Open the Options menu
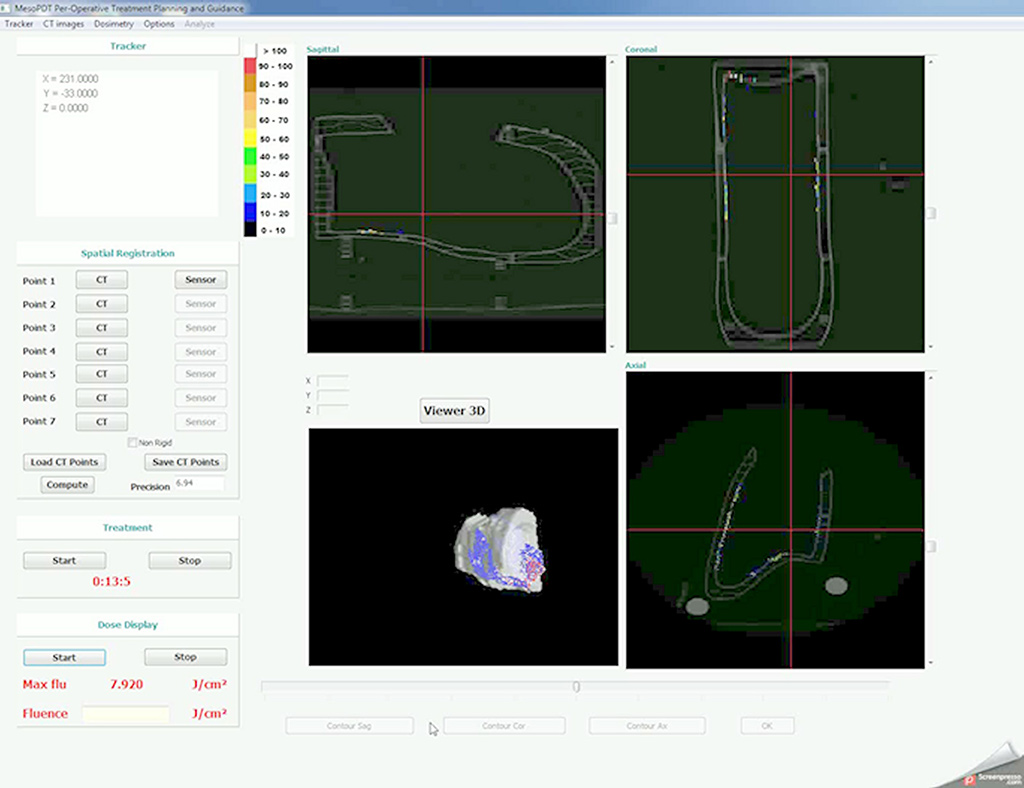This screenshot has width=1024, height=788. tap(159, 24)
